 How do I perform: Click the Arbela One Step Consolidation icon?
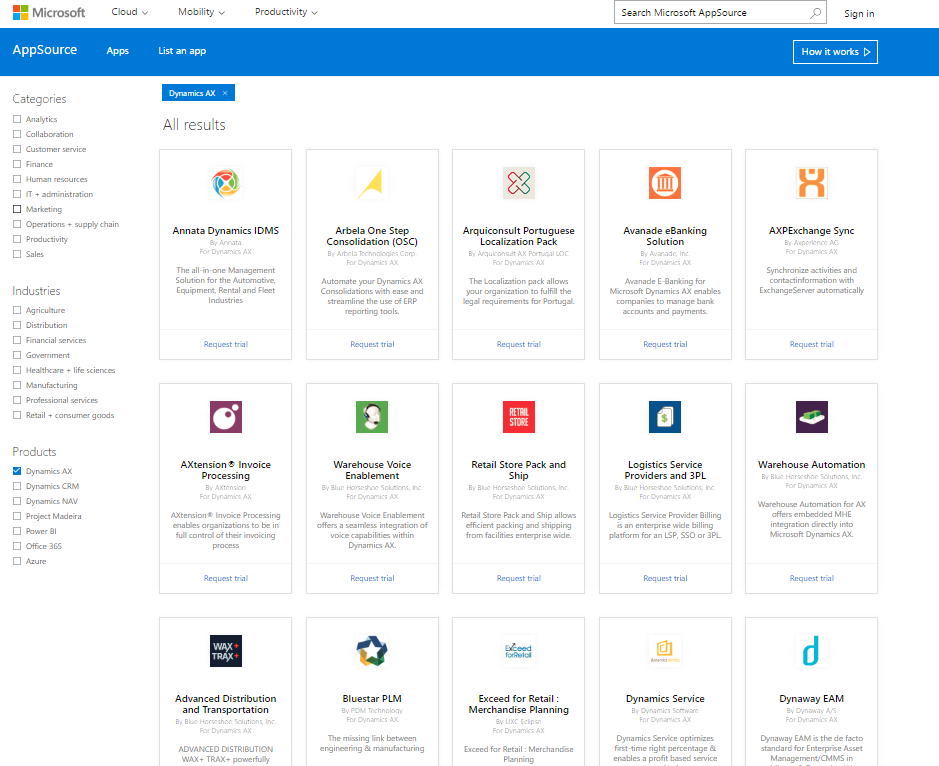(372, 184)
